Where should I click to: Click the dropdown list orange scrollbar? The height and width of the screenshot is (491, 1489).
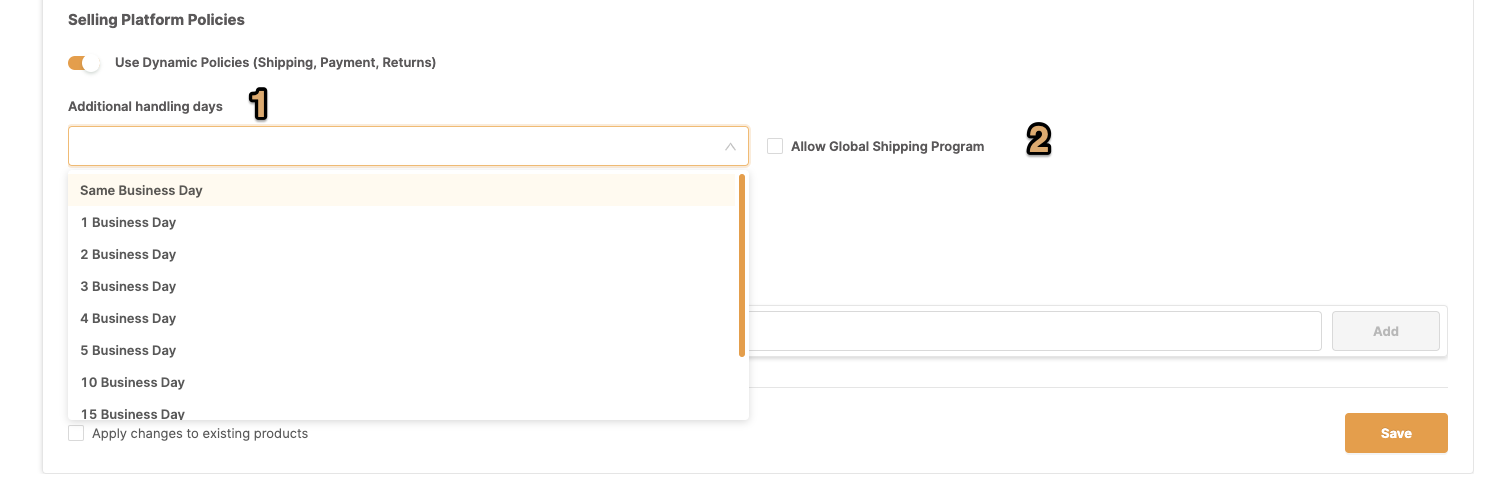pos(741,265)
